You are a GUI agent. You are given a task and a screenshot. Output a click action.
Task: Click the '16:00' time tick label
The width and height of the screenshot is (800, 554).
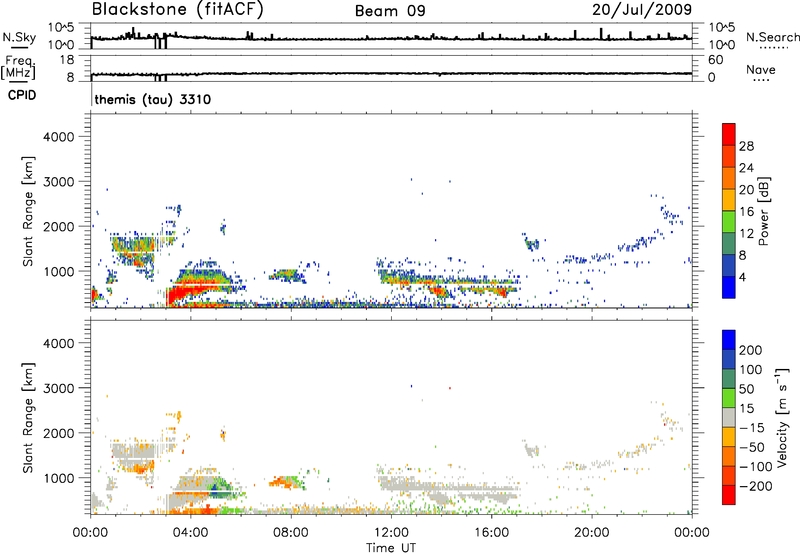point(491,533)
